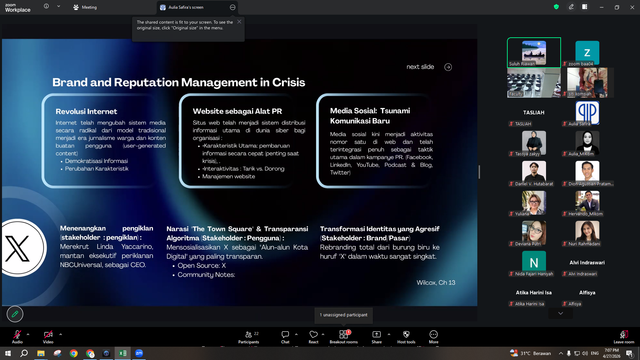Click view options icon on shared screen tab
The width and height of the screenshot is (640, 360).
coord(232,7)
